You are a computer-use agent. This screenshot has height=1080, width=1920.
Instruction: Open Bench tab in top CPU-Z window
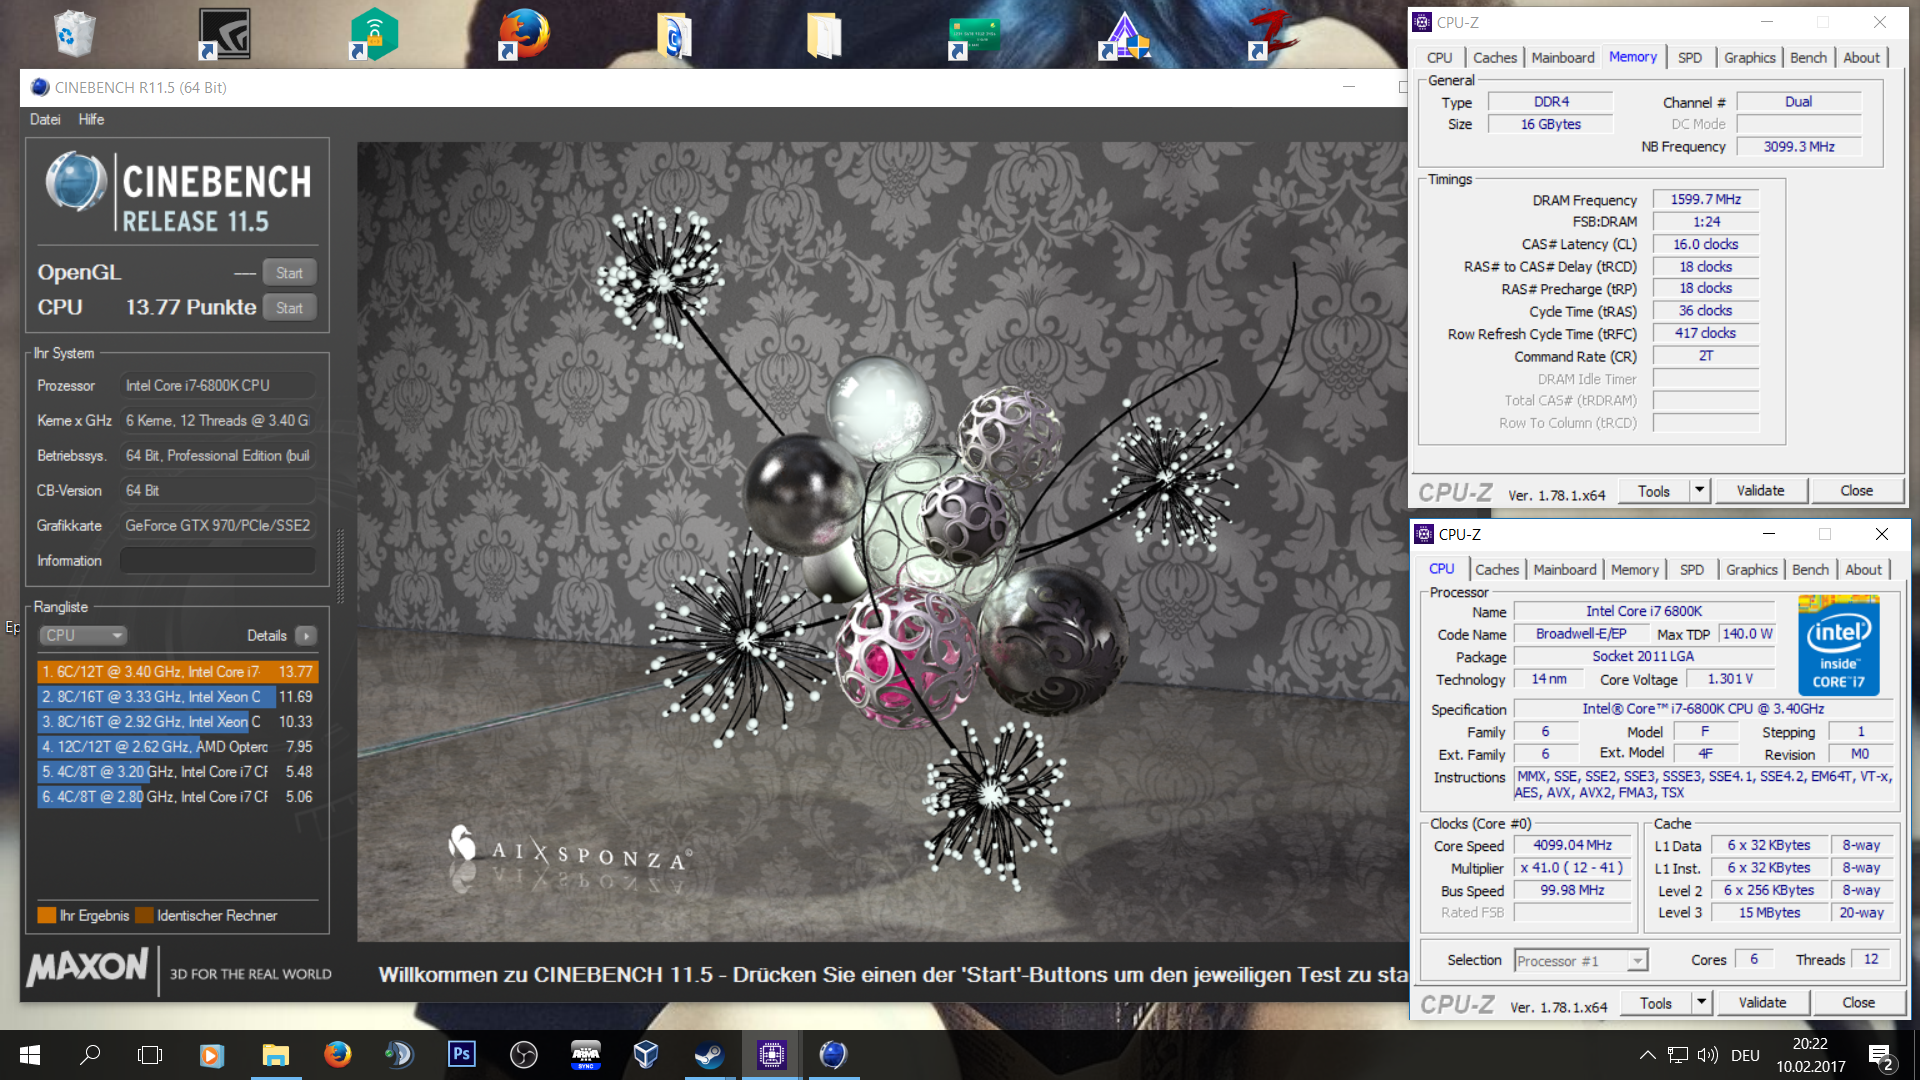click(1808, 58)
